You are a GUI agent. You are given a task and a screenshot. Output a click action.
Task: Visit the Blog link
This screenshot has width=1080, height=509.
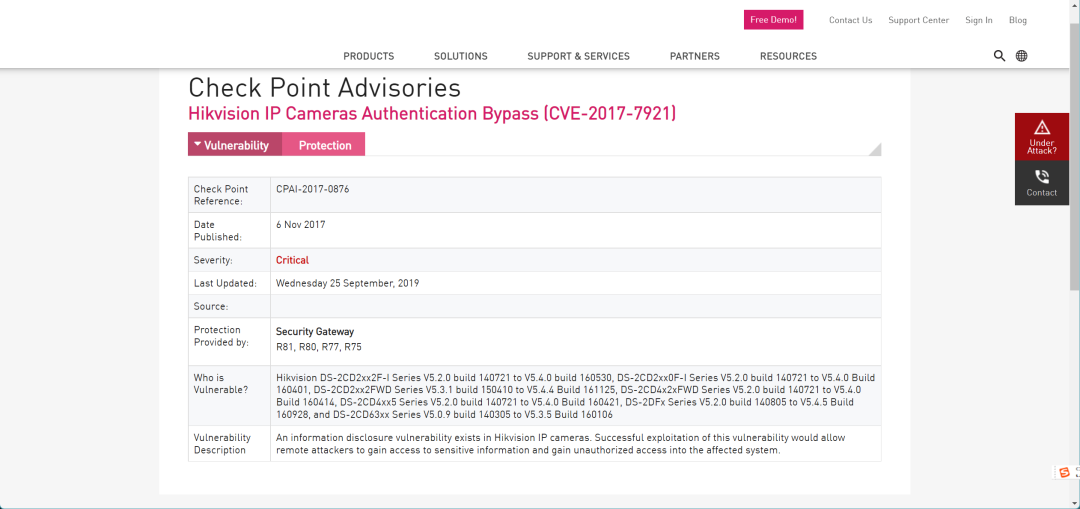pyautogui.click(x=1018, y=20)
